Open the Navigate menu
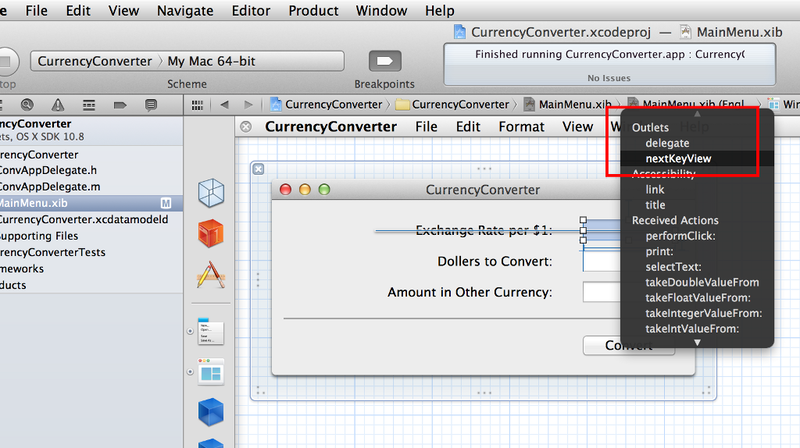 pyautogui.click(x=186, y=11)
